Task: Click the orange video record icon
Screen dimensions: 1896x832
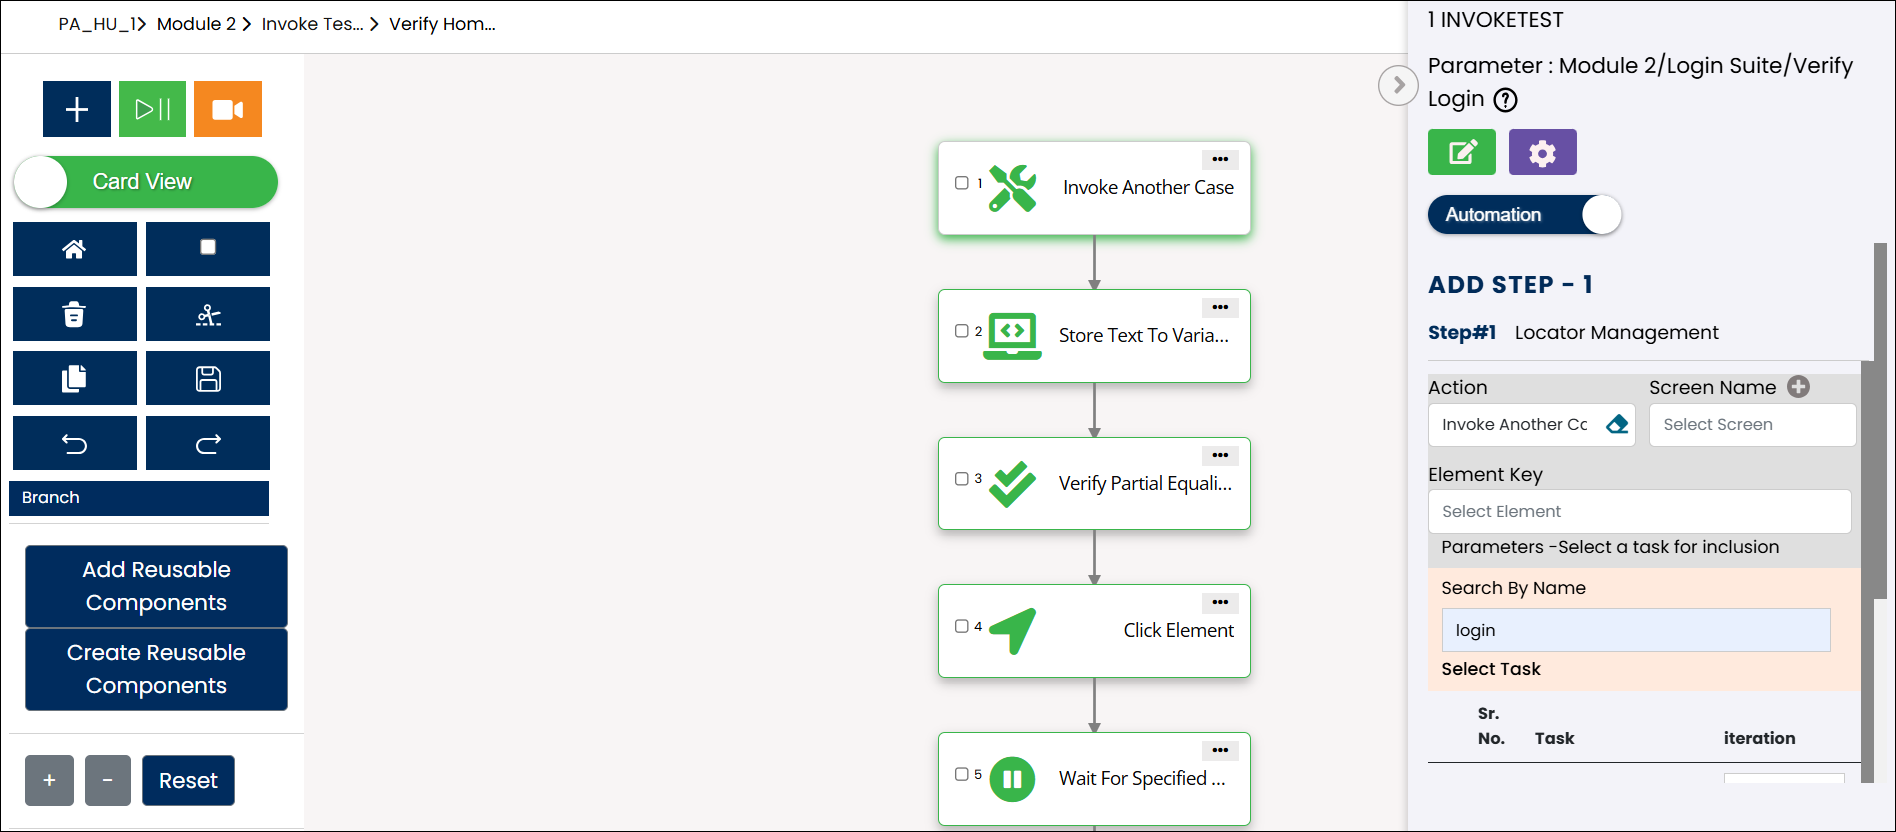Action: click(x=227, y=109)
